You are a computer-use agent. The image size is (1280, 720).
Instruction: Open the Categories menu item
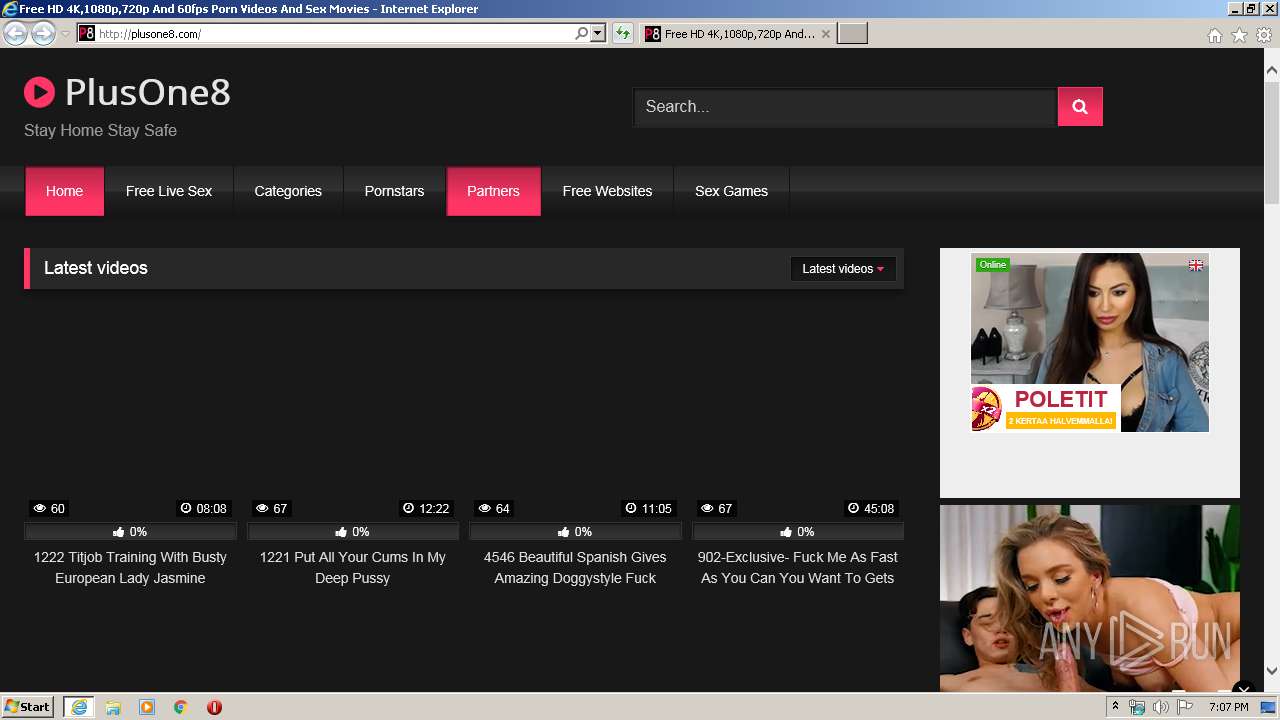pos(288,191)
